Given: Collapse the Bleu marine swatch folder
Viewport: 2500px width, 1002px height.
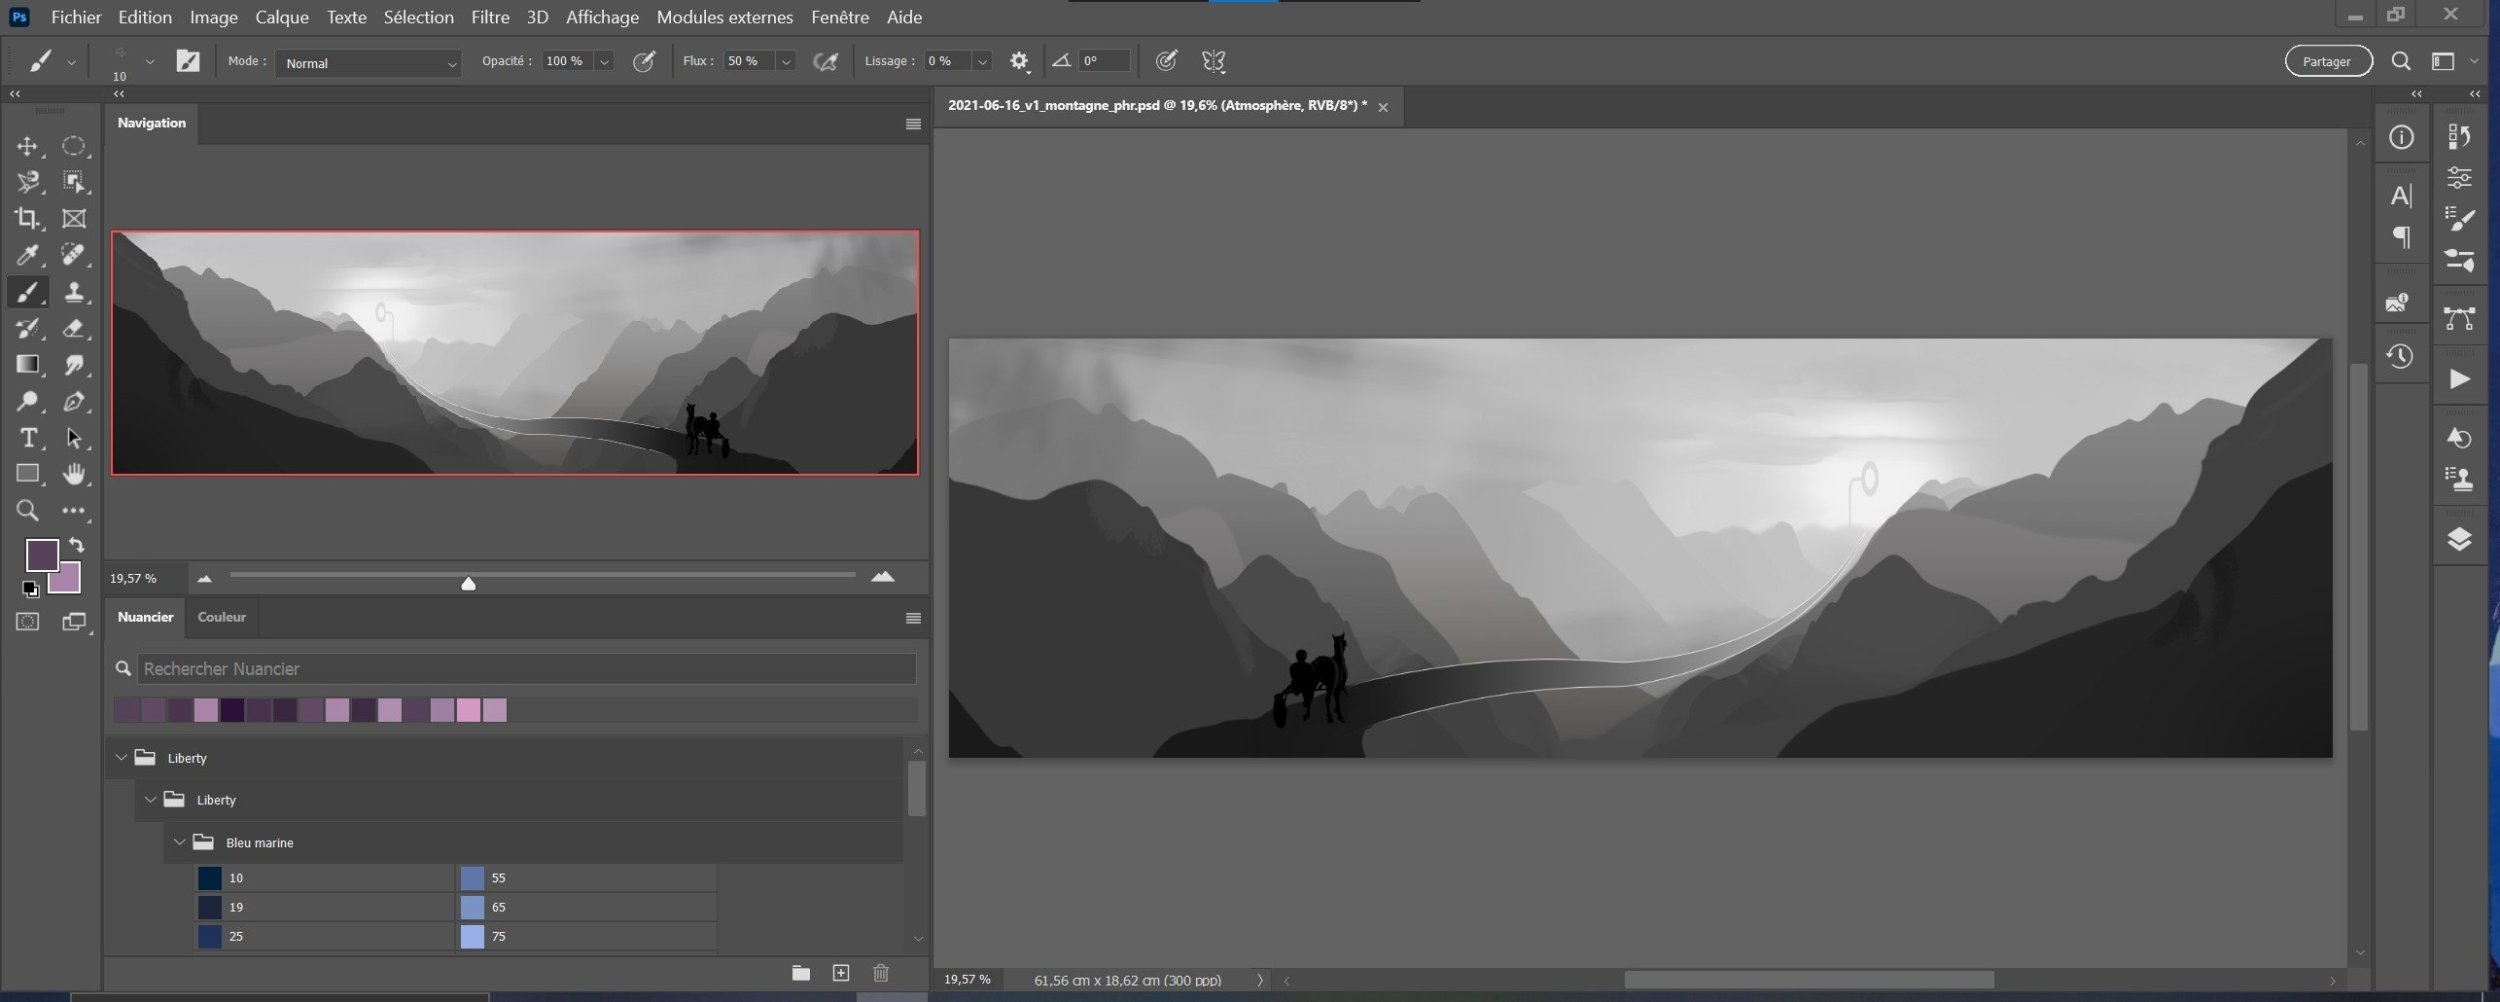Looking at the screenshot, I should pyautogui.click(x=180, y=842).
